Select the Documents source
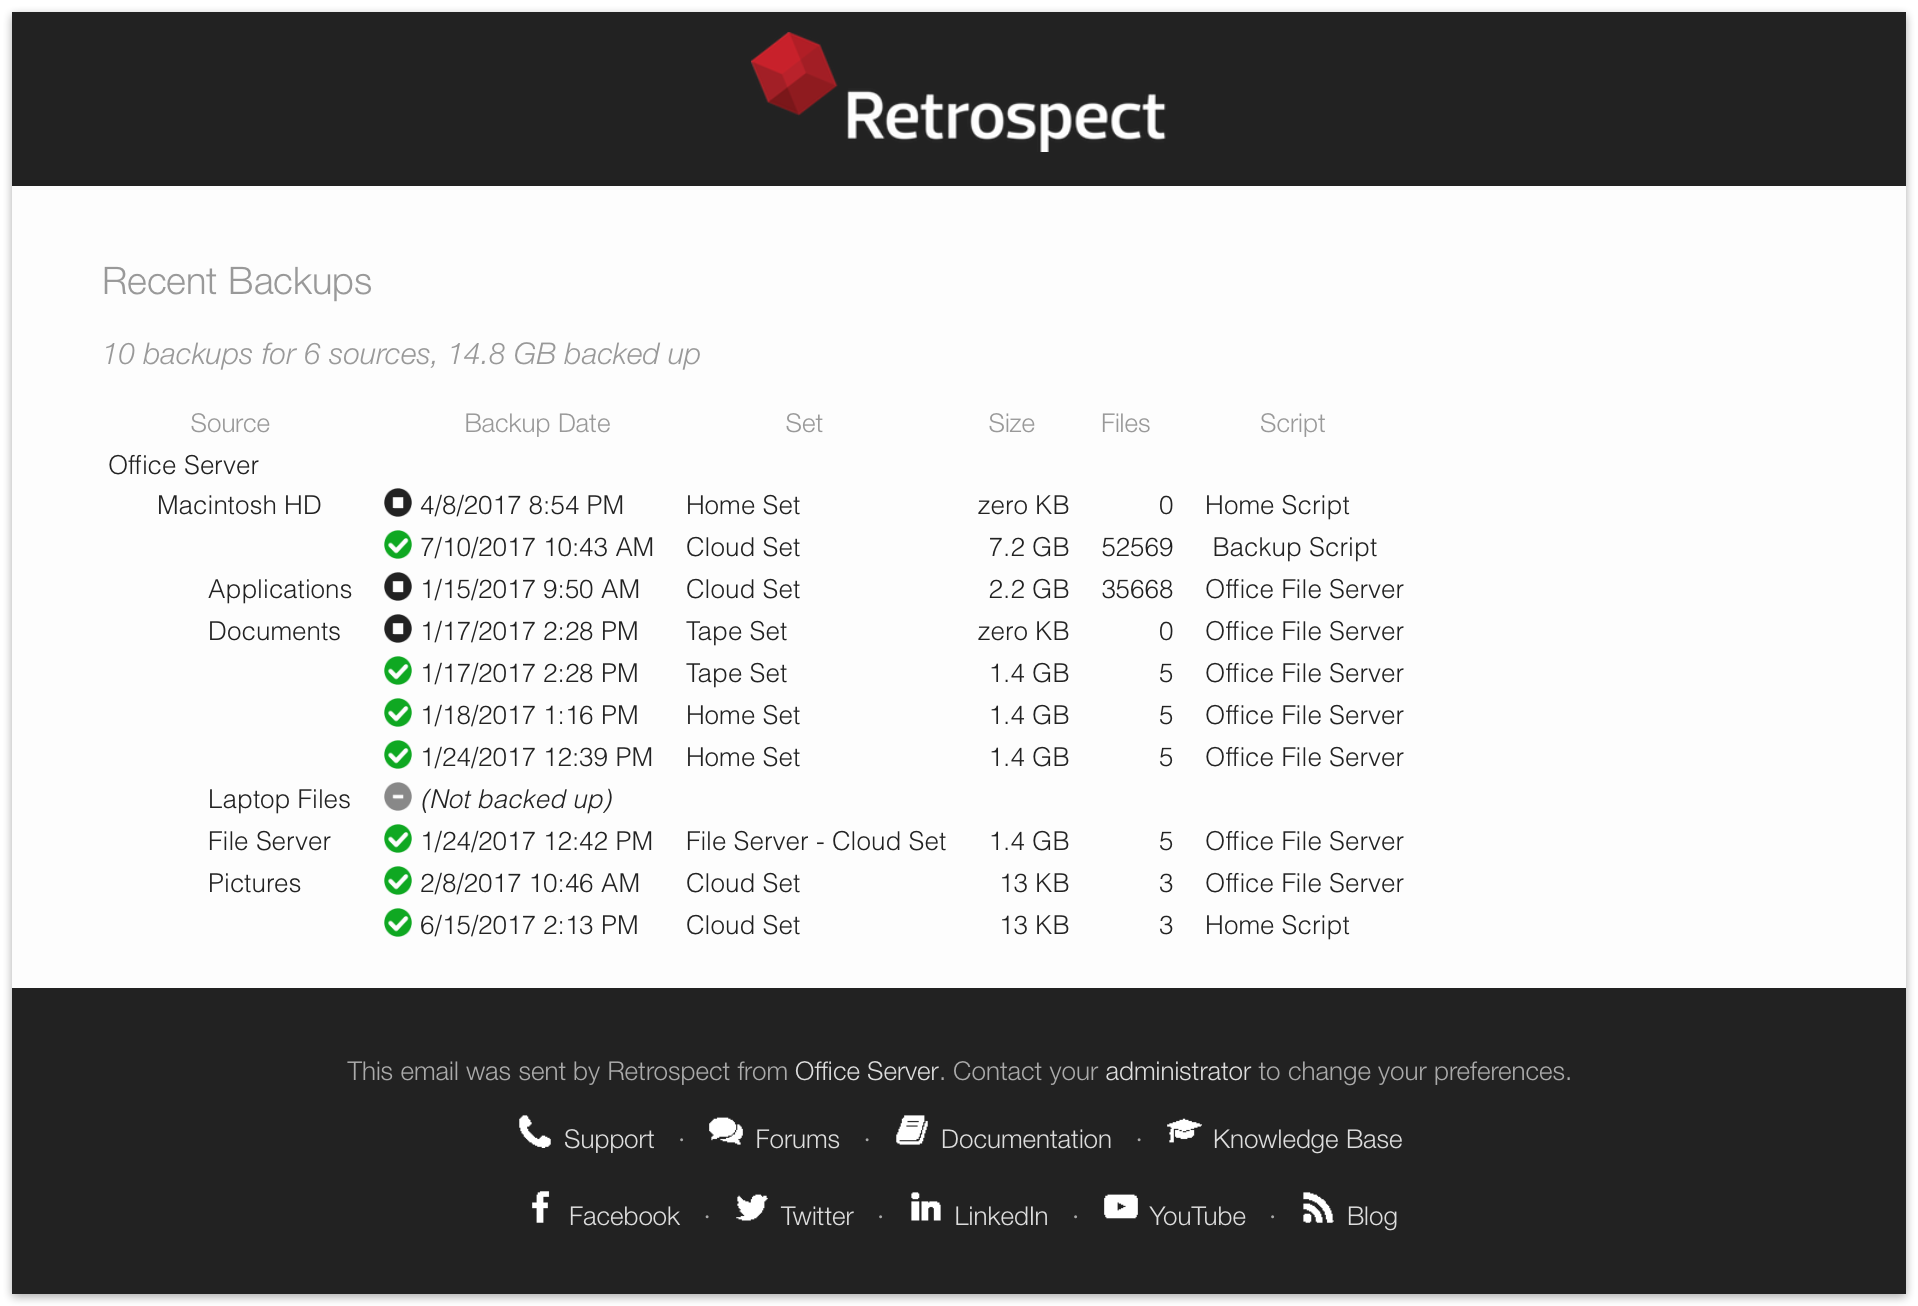1918x1306 pixels. (274, 631)
